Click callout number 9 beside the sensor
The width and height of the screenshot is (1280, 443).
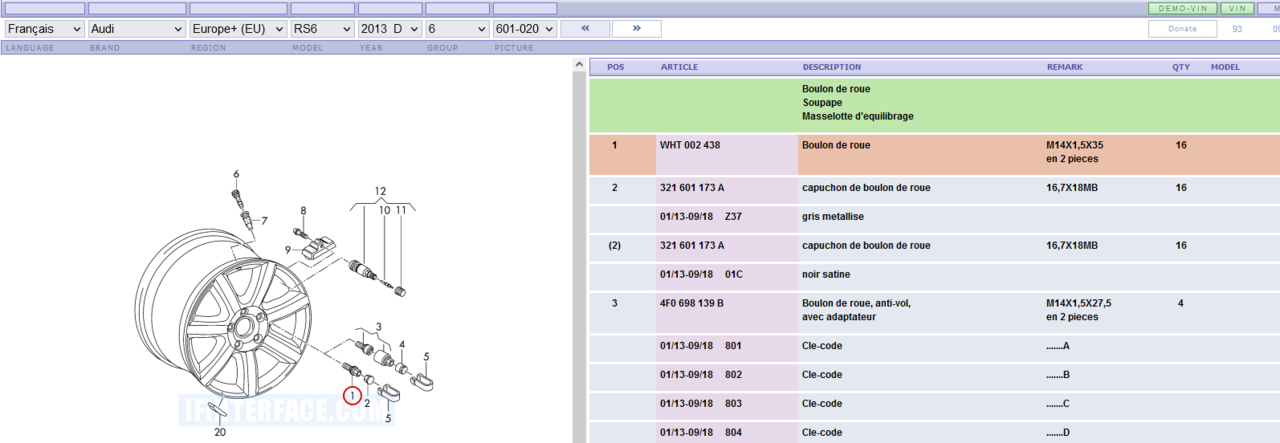[287, 249]
